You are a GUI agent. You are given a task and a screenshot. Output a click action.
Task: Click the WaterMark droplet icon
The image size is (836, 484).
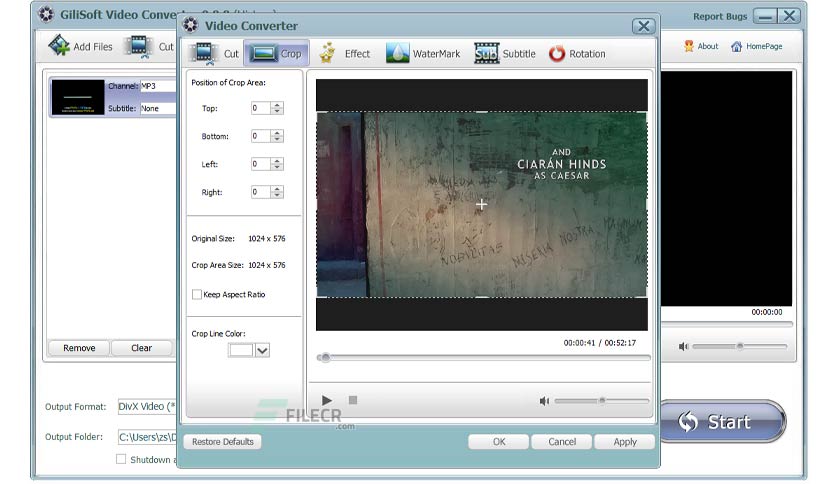397,53
